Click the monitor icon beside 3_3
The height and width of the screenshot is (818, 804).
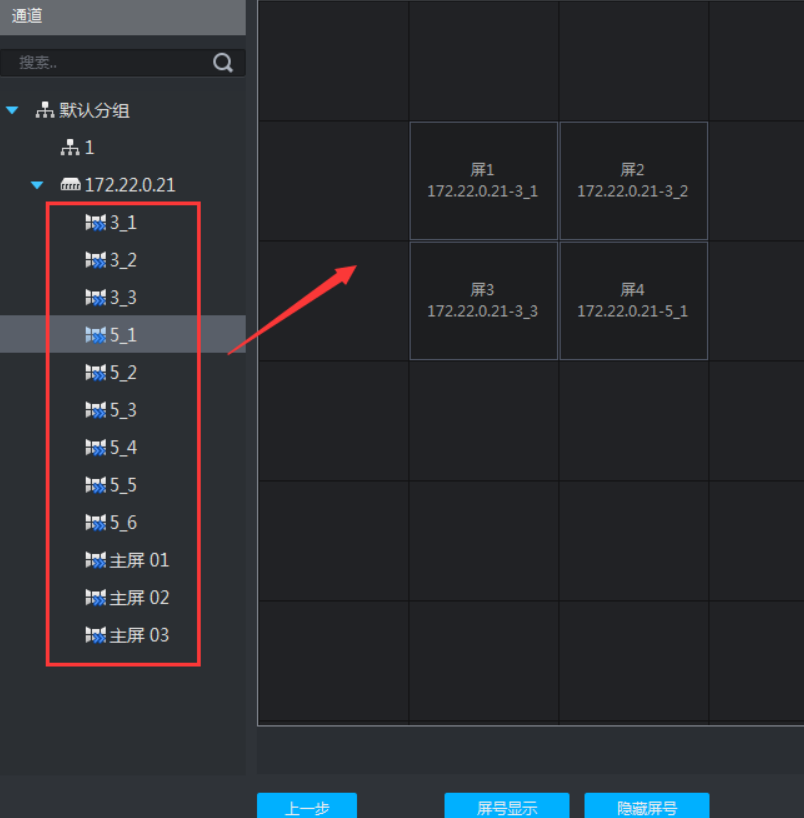tap(95, 297)
